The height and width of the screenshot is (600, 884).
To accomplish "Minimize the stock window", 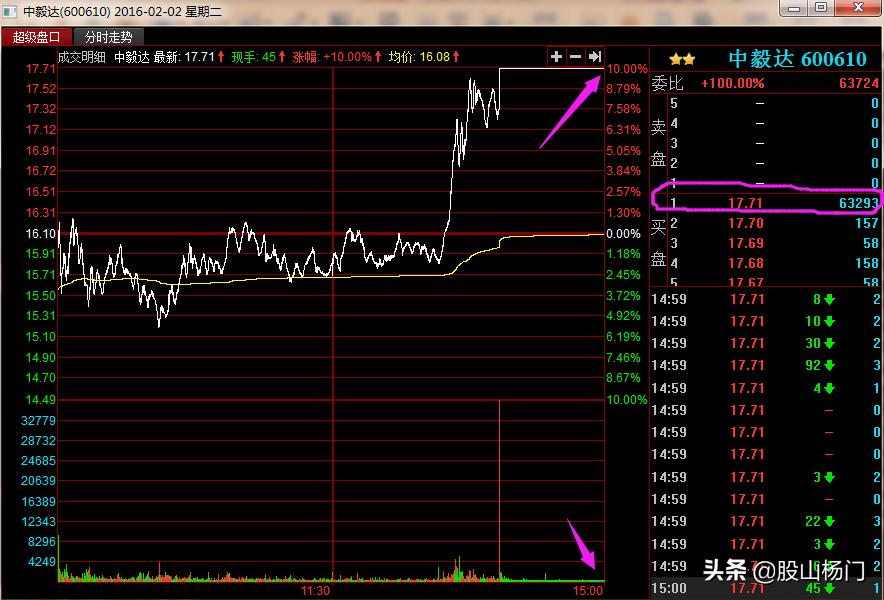I will (x=794, y=7).
